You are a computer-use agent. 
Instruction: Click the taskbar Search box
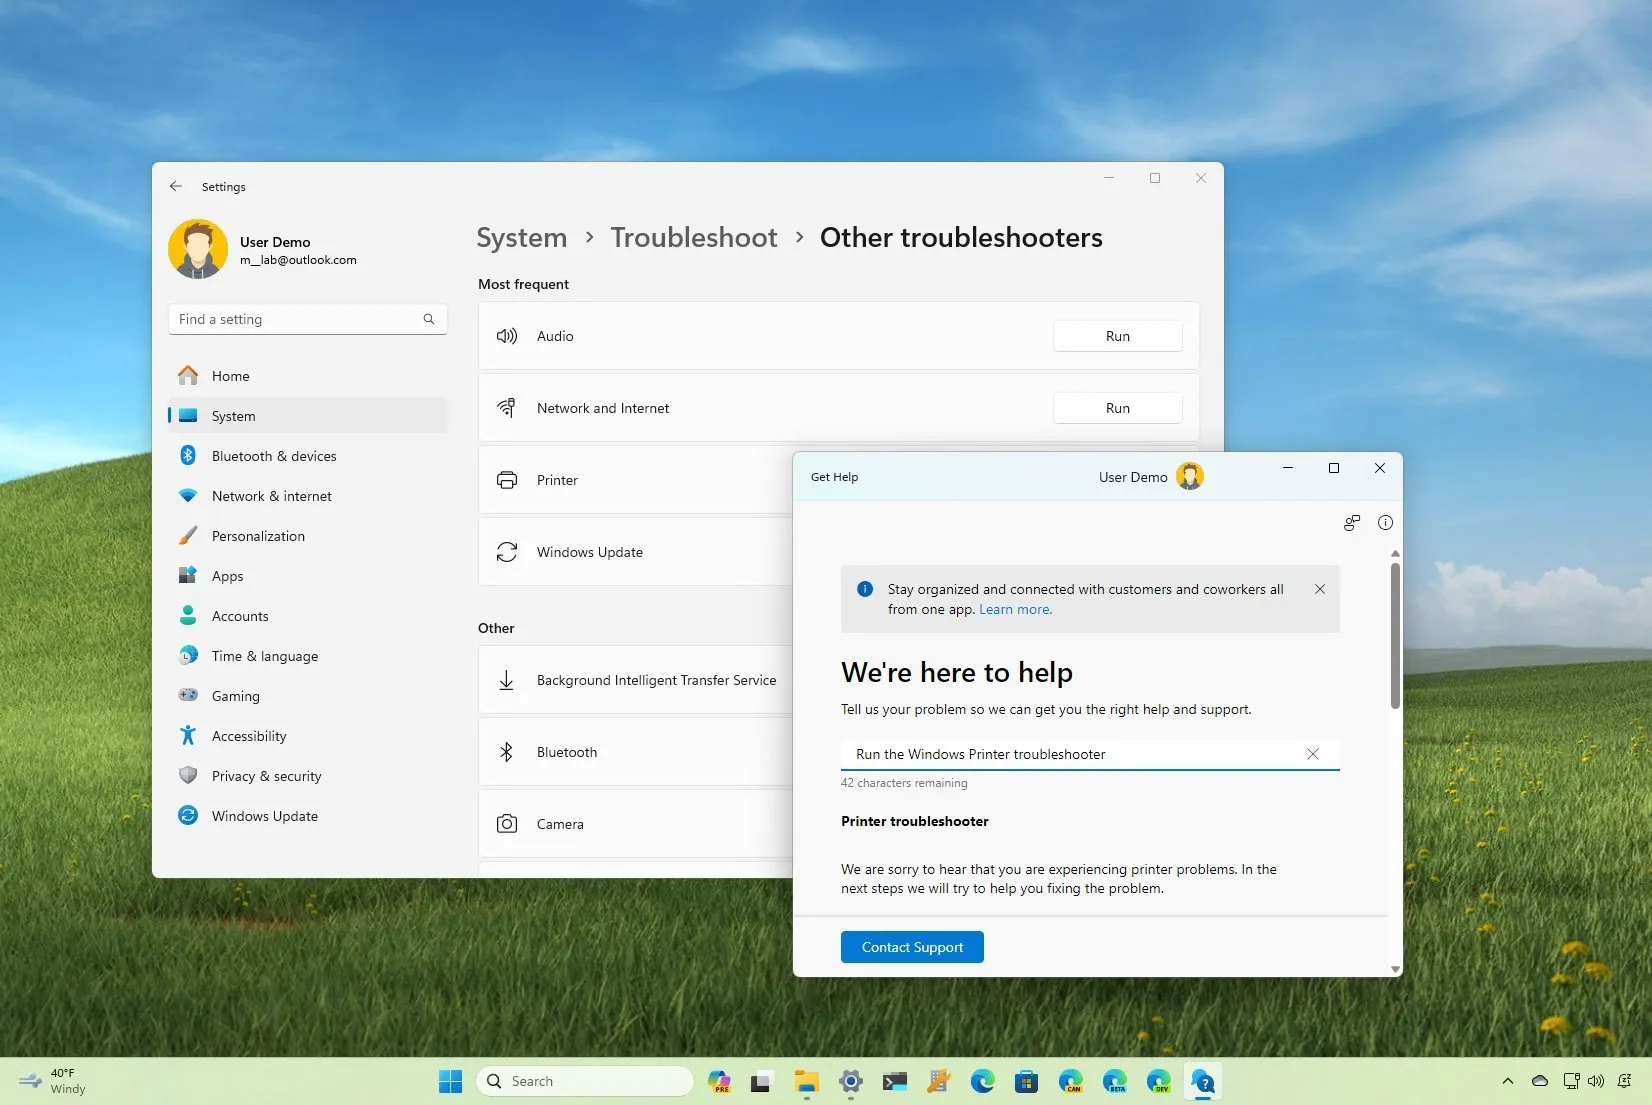pyautogui.click(x=584, y=1081)
